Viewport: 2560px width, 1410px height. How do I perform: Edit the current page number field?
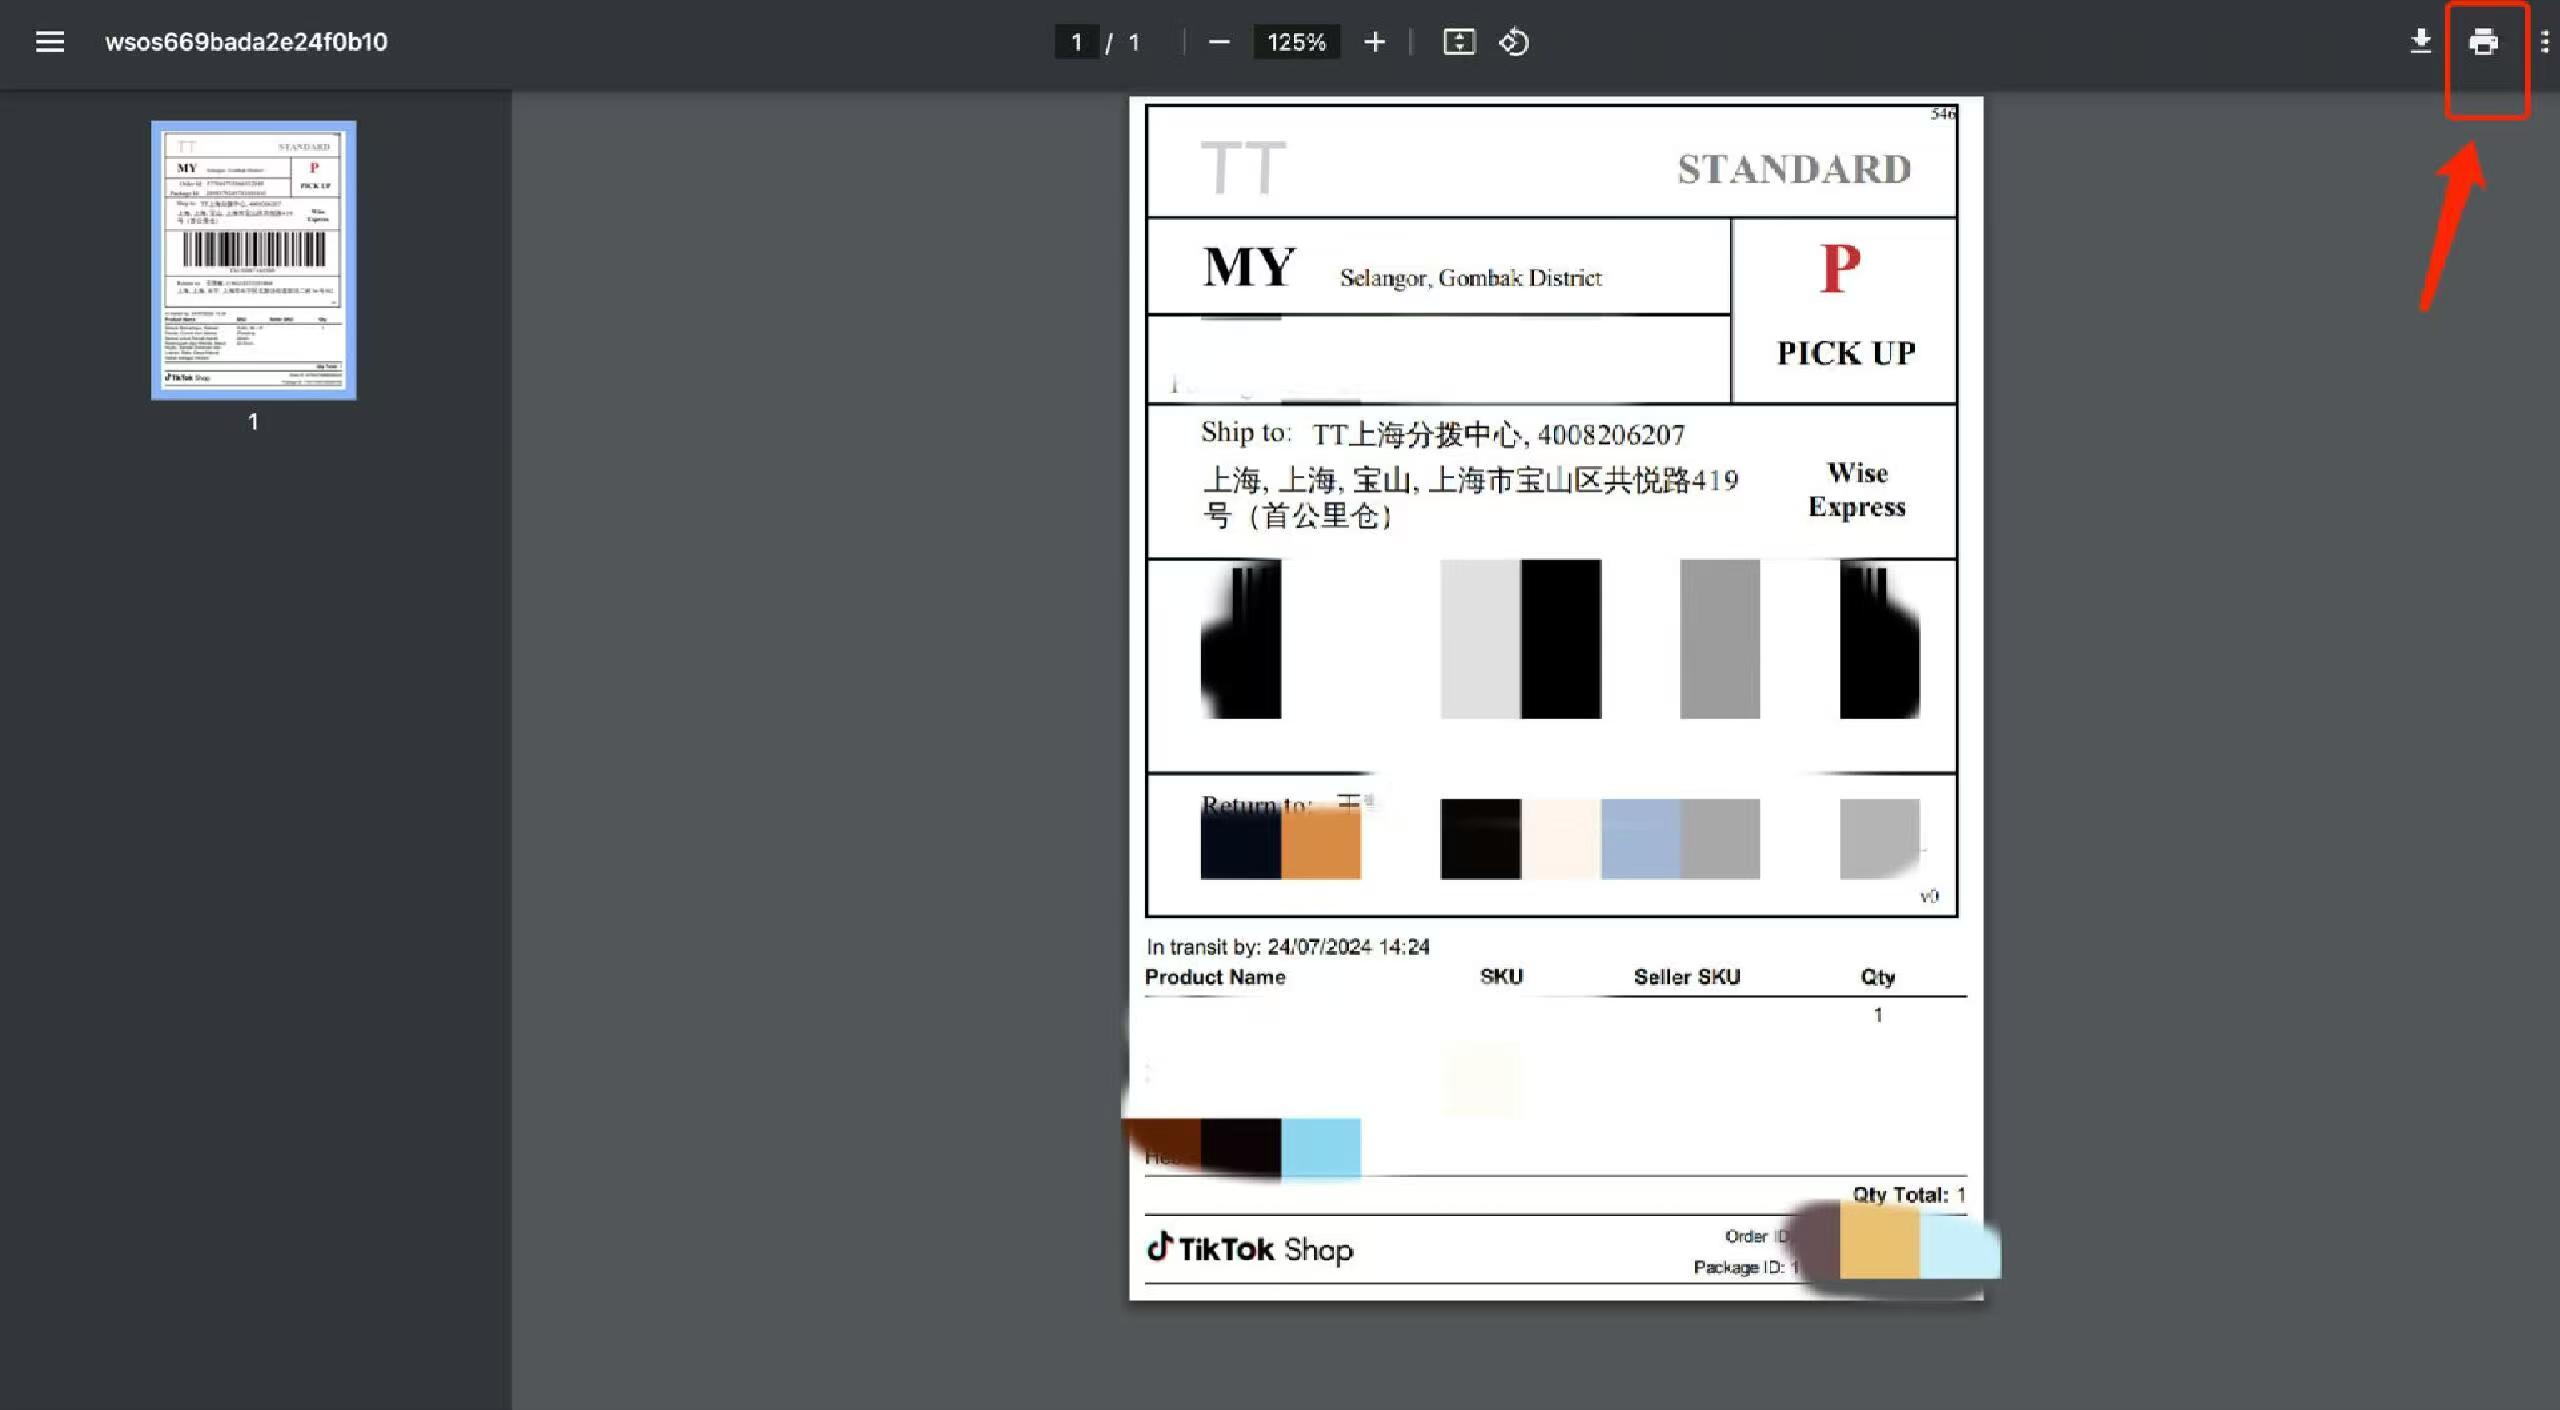(1077, 42)
